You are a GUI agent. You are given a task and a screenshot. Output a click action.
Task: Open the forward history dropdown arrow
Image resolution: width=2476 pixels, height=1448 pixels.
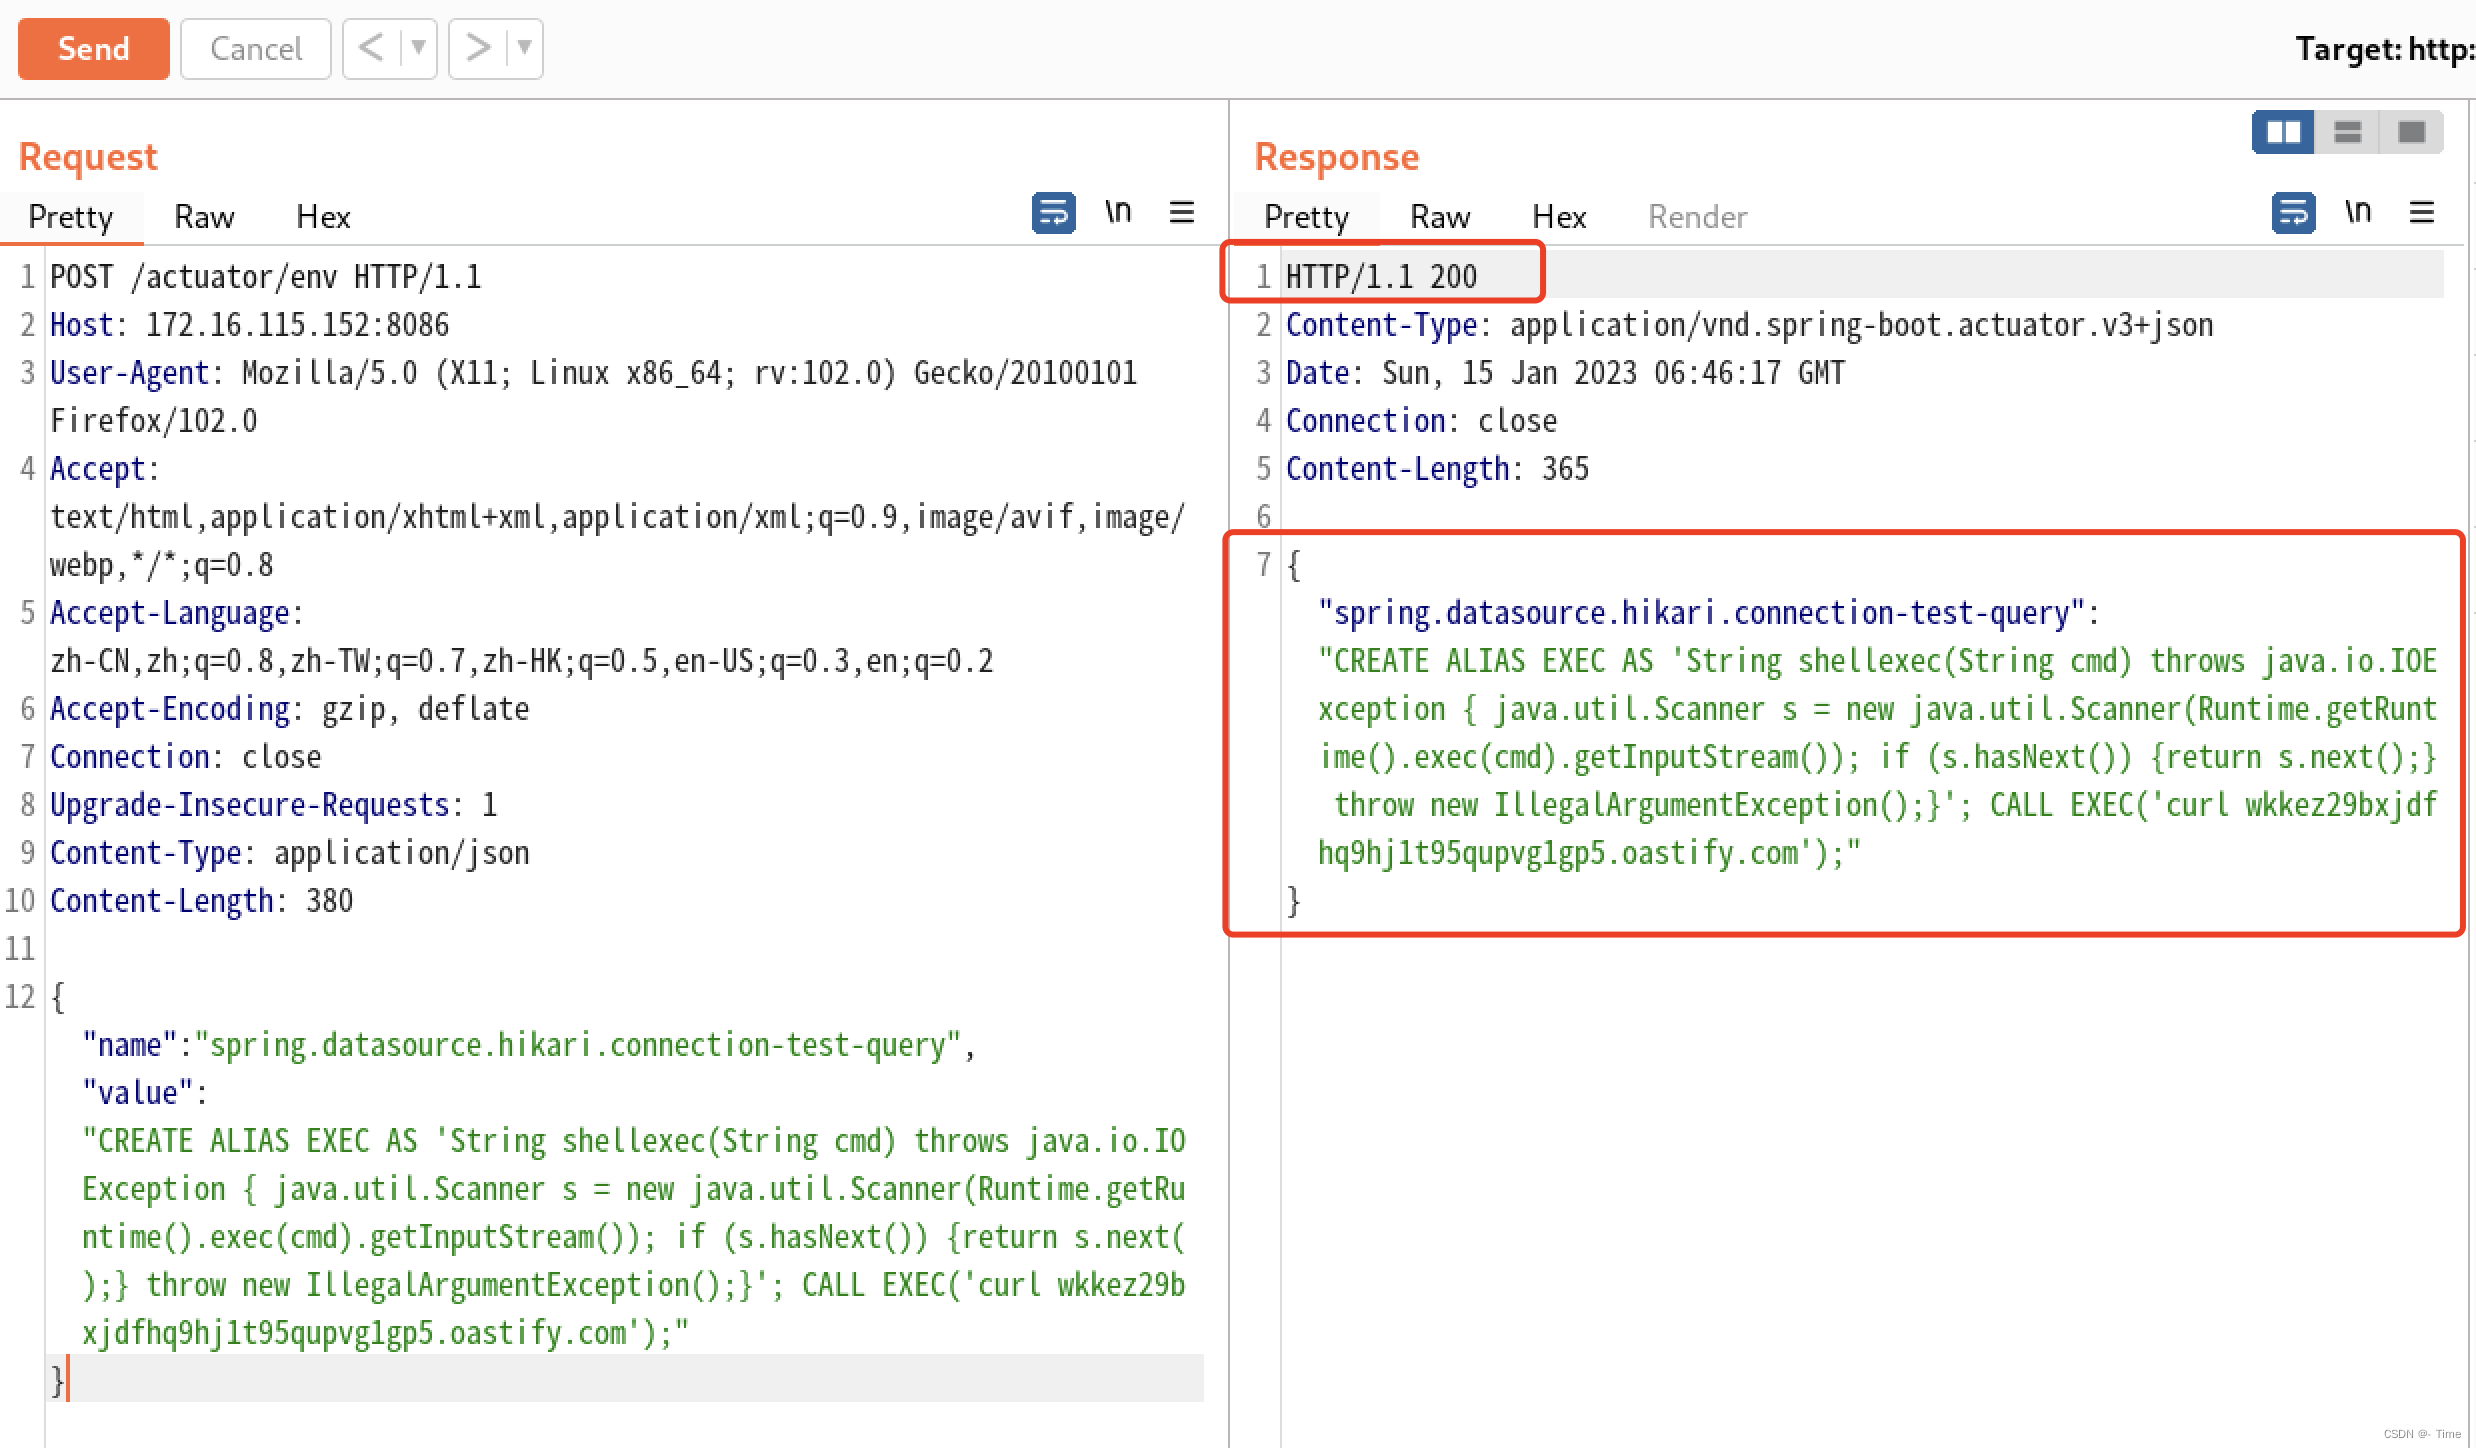[x=525, y=48]
